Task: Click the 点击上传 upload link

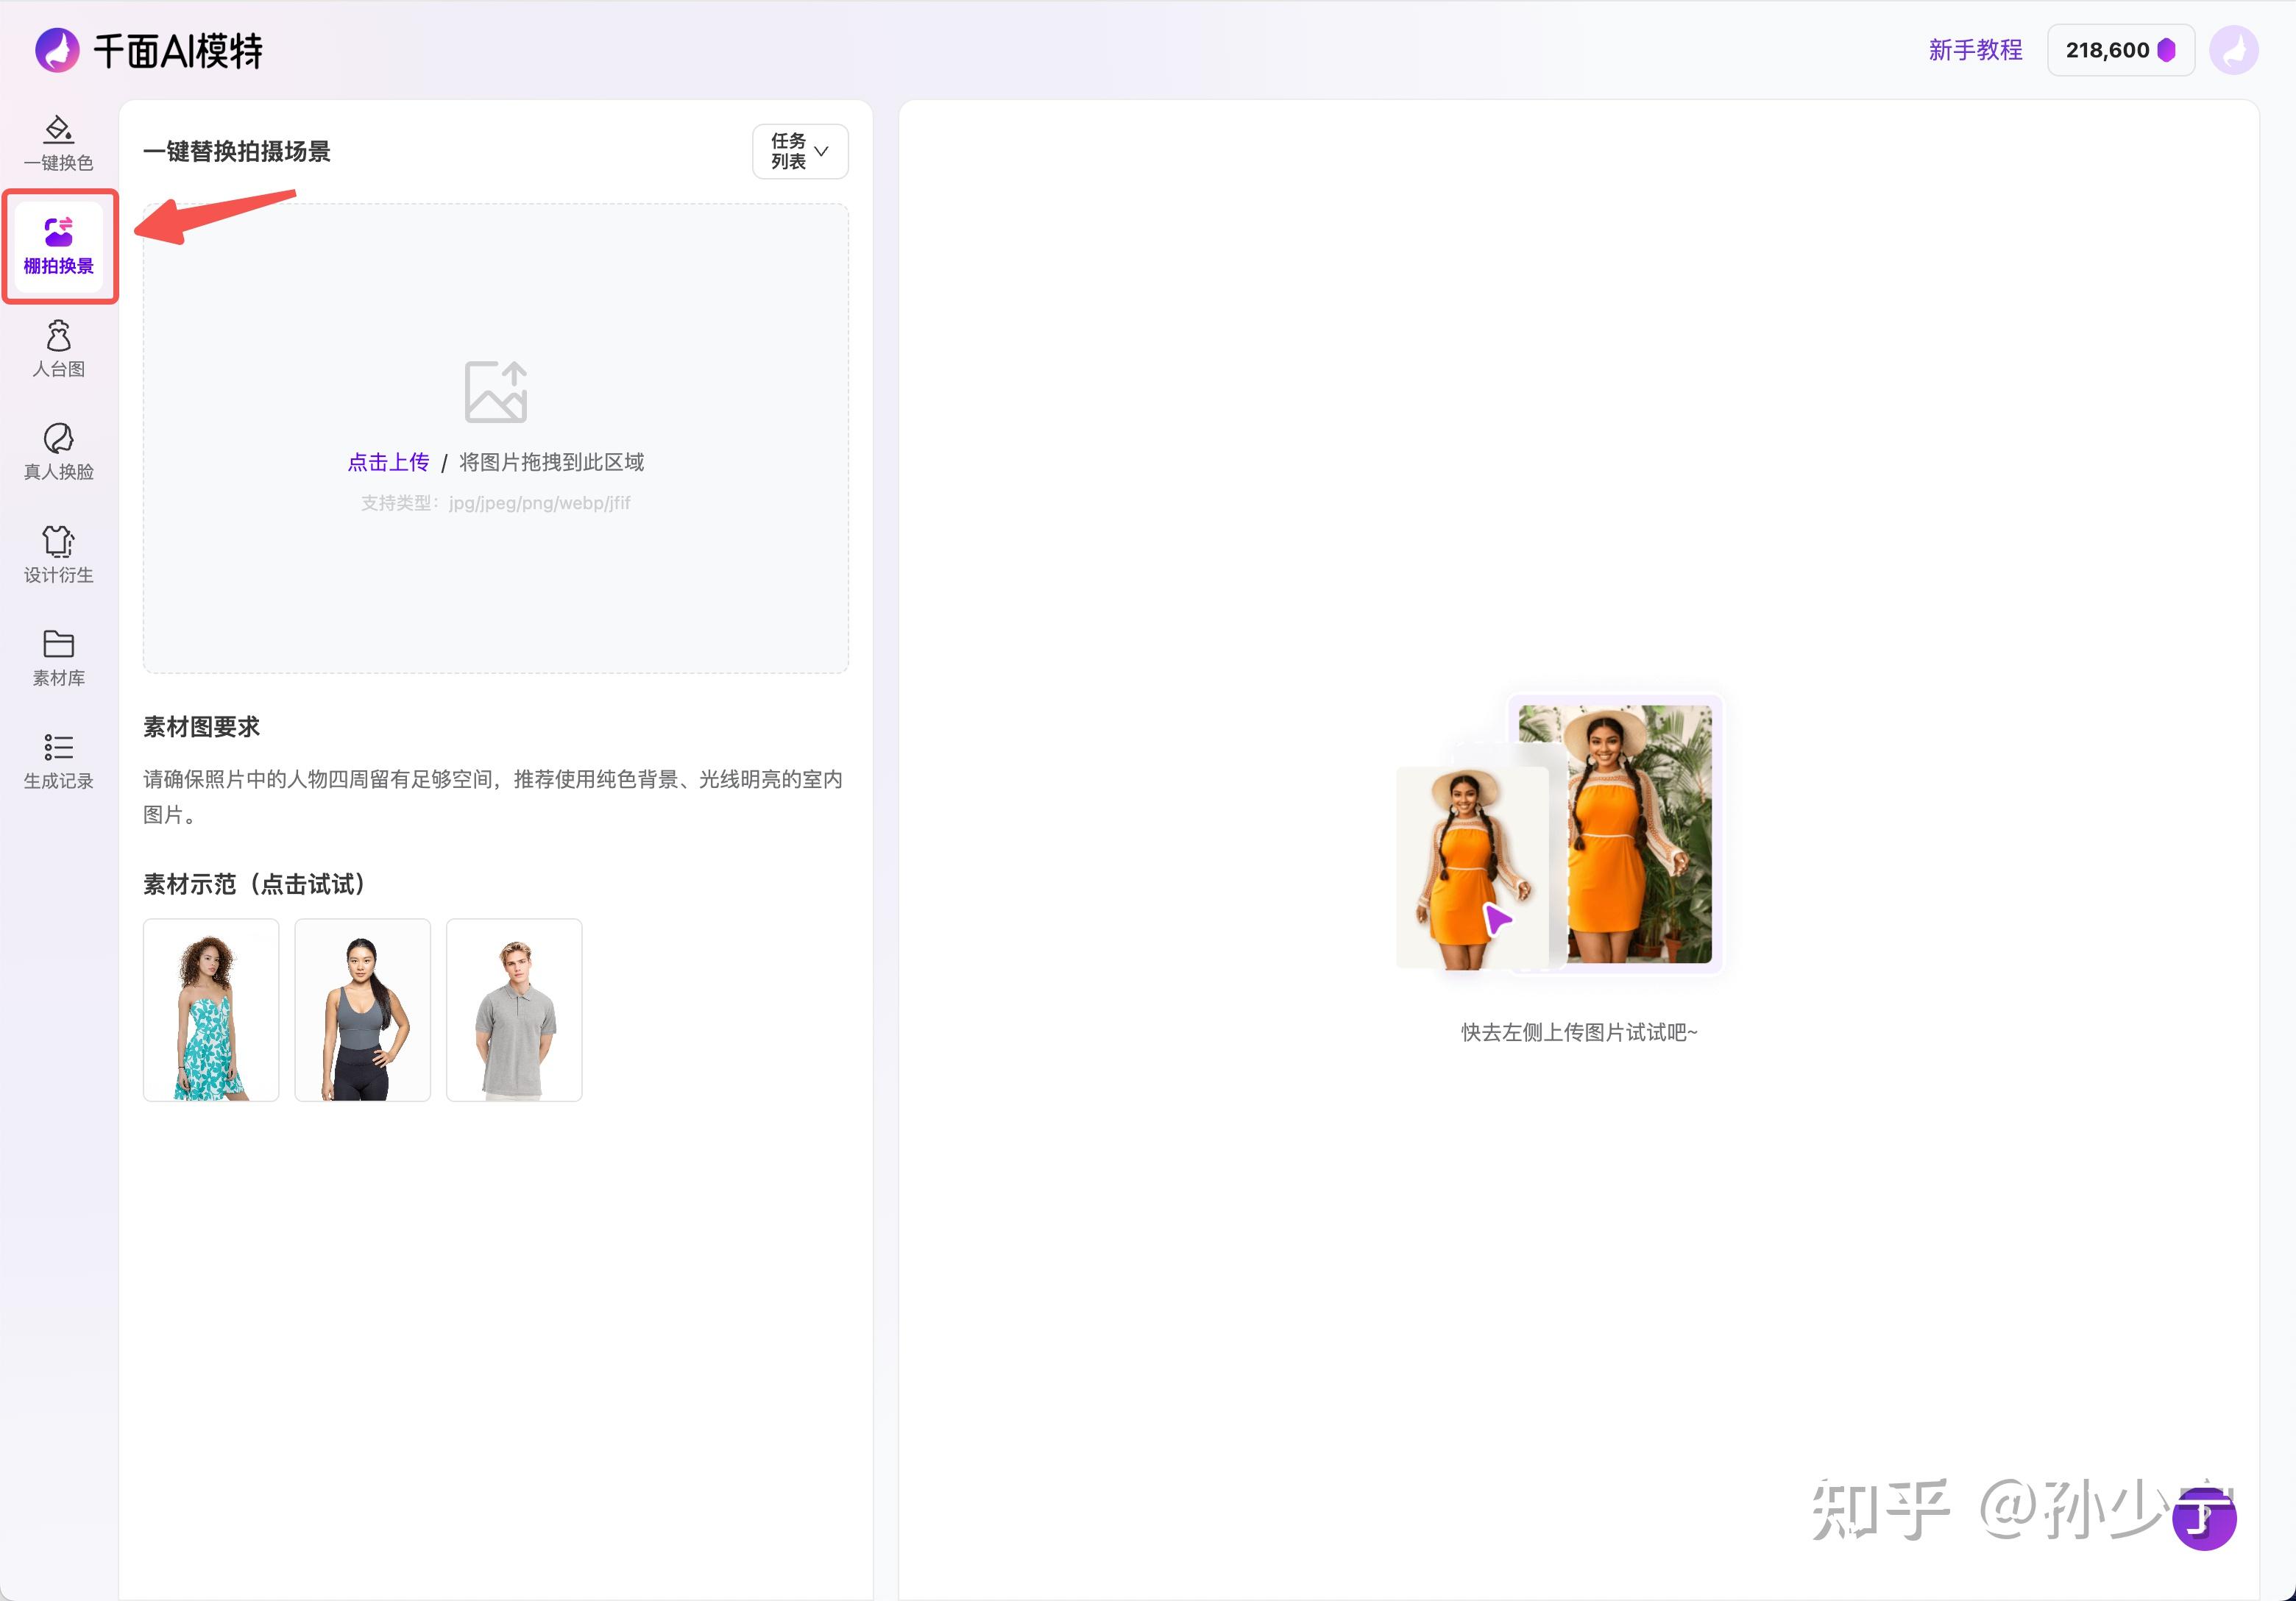Action: coord(388,462)
